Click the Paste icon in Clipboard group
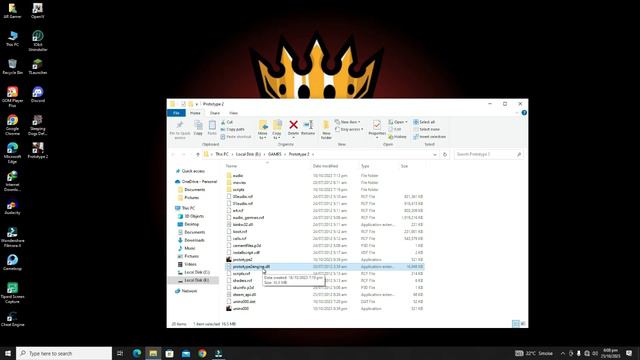Viewport: 640px width, 360px height. coord(212,127)
